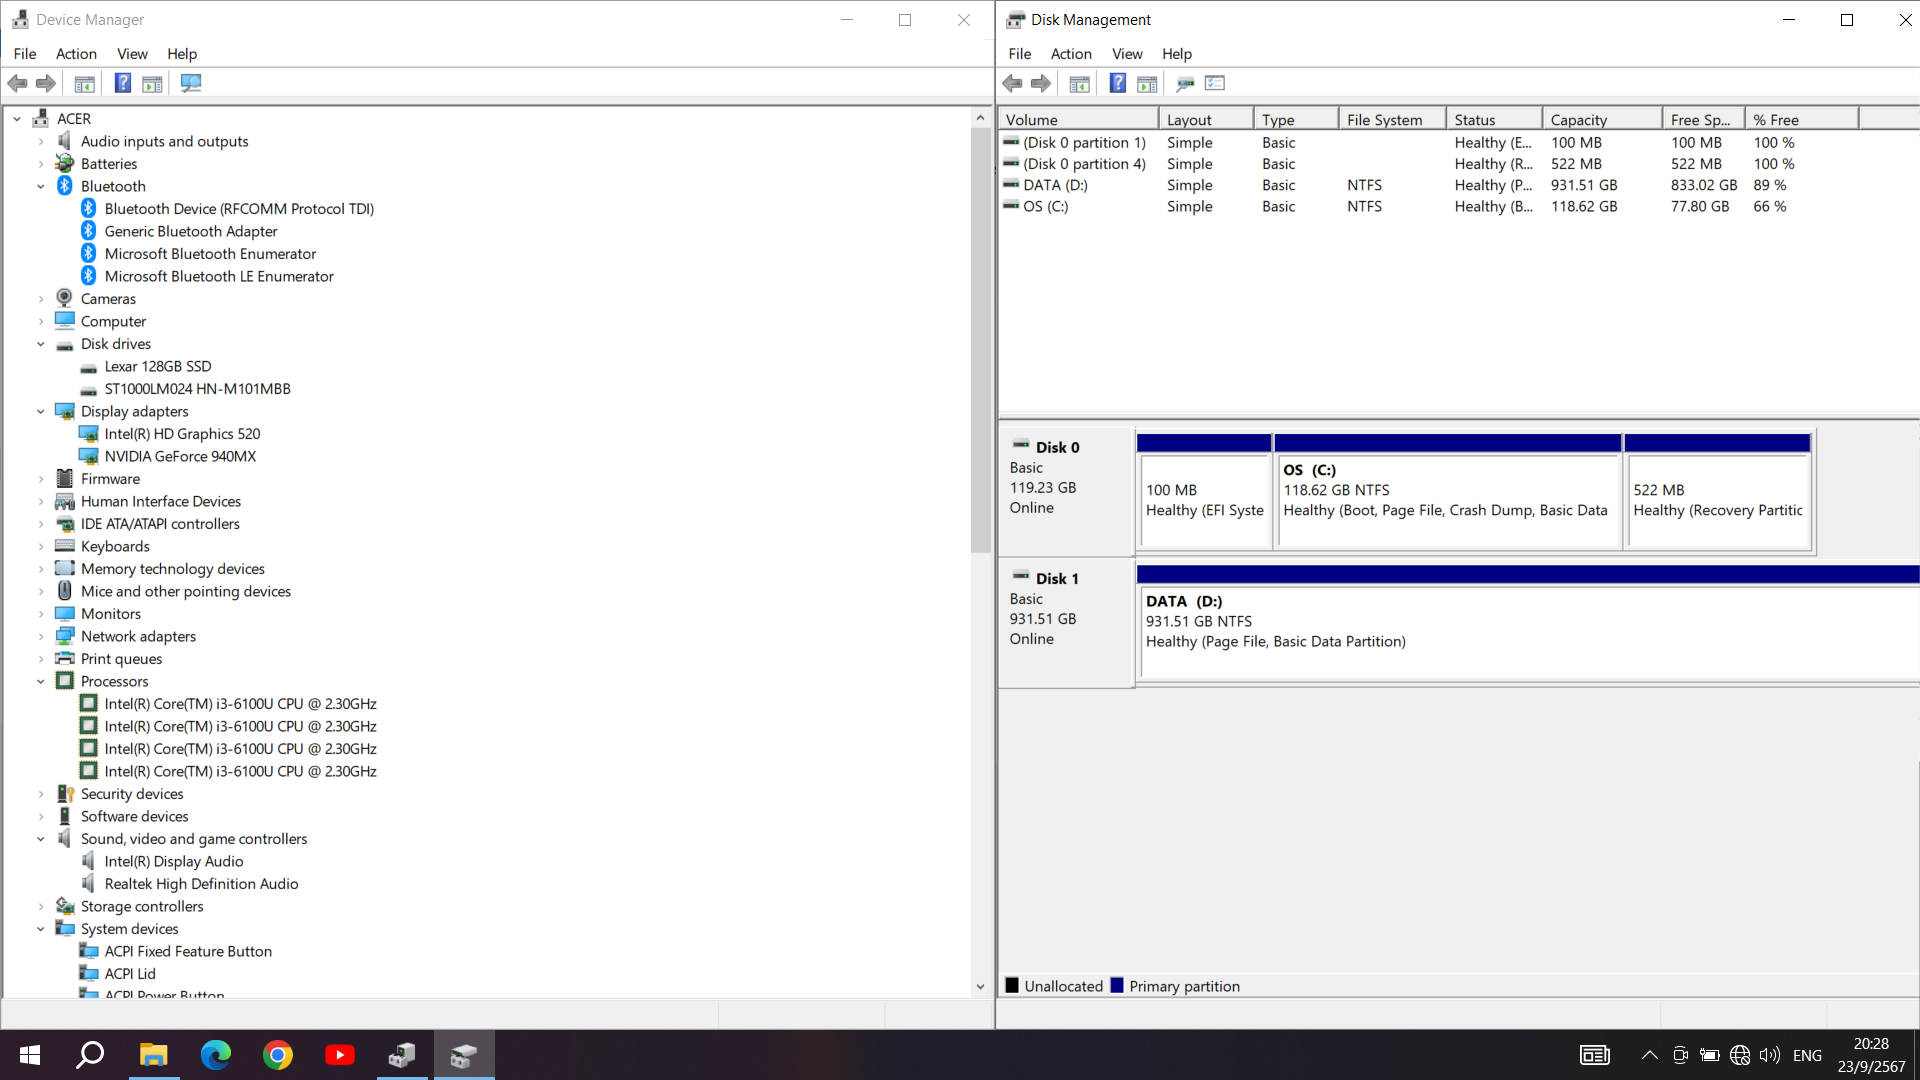Screen dimensions: 1920x1080
Task: Click ENG language indicator in tray
Action: 1807,1055
